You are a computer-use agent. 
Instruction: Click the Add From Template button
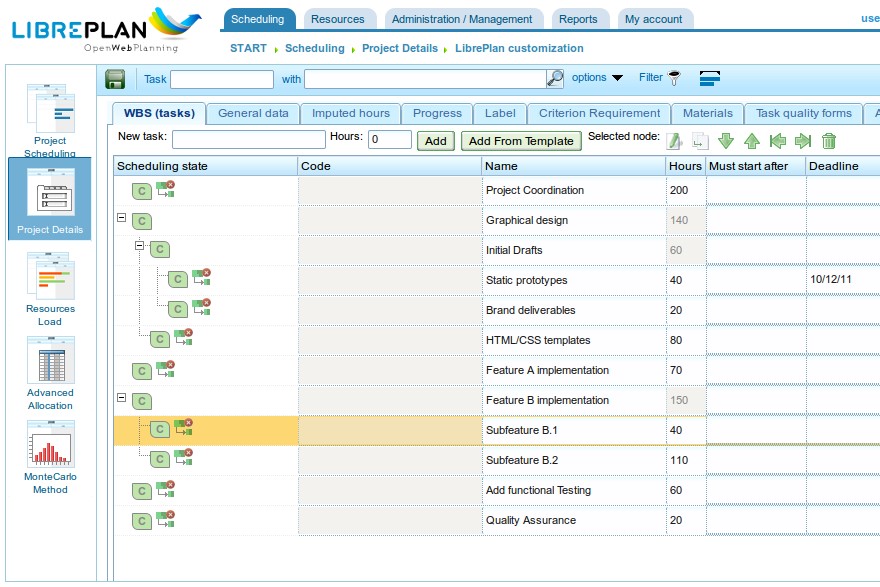pos(521,141)
